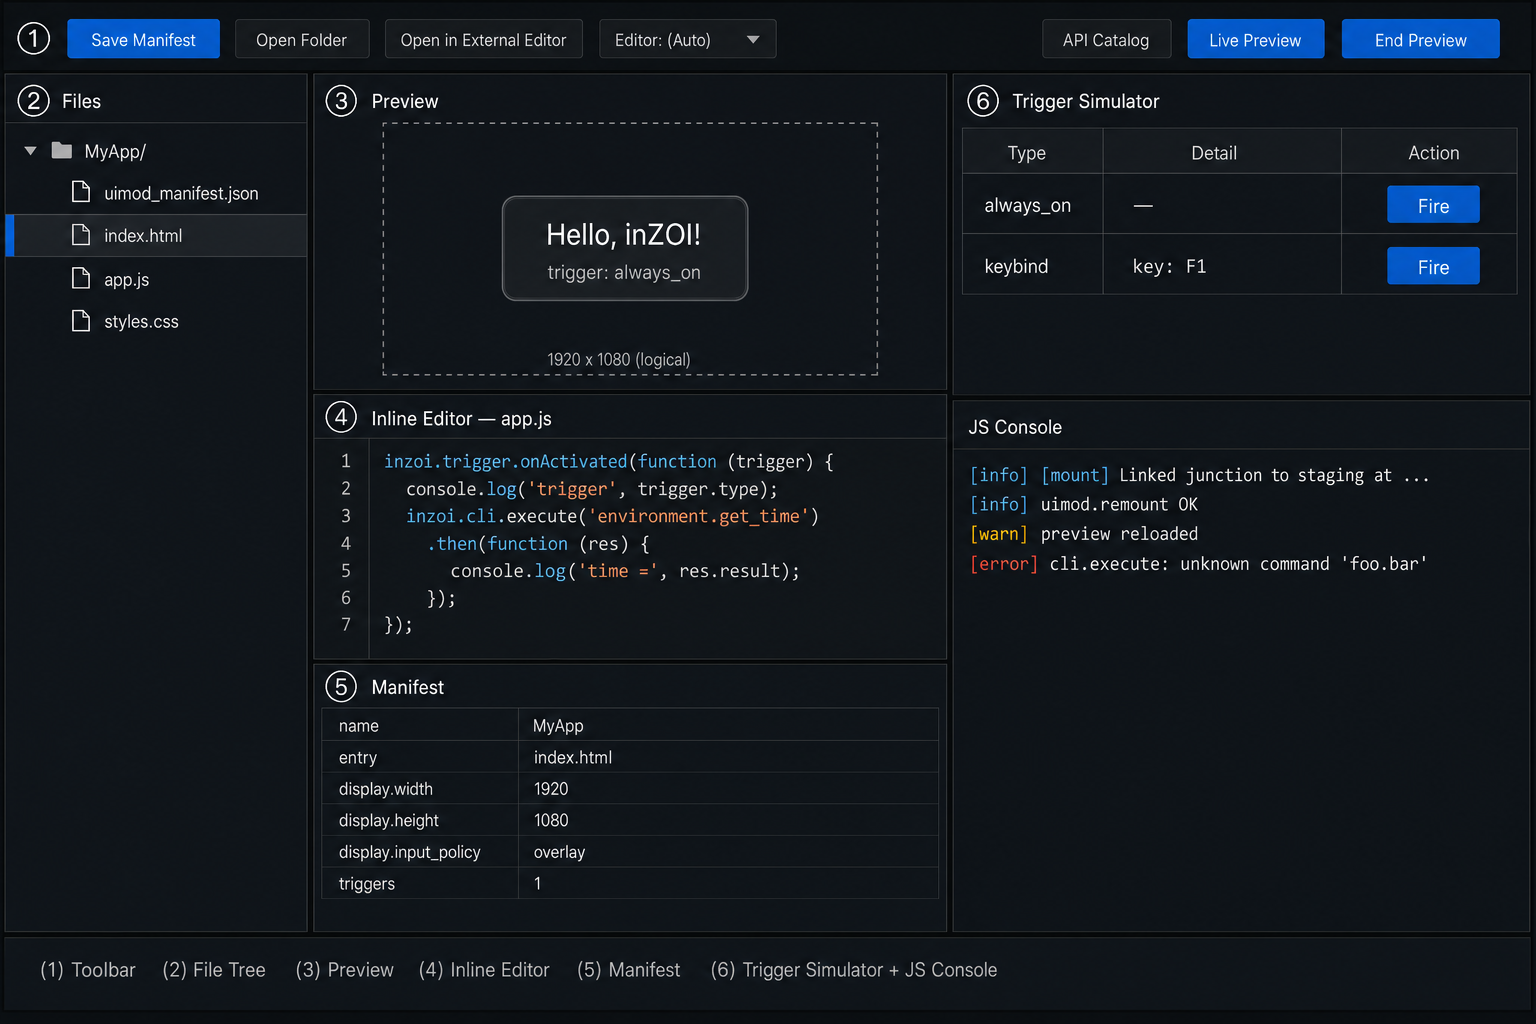Click the 'Inline Editor — app.js' title
This screenshot has height=1024, width=1536.
461,418
